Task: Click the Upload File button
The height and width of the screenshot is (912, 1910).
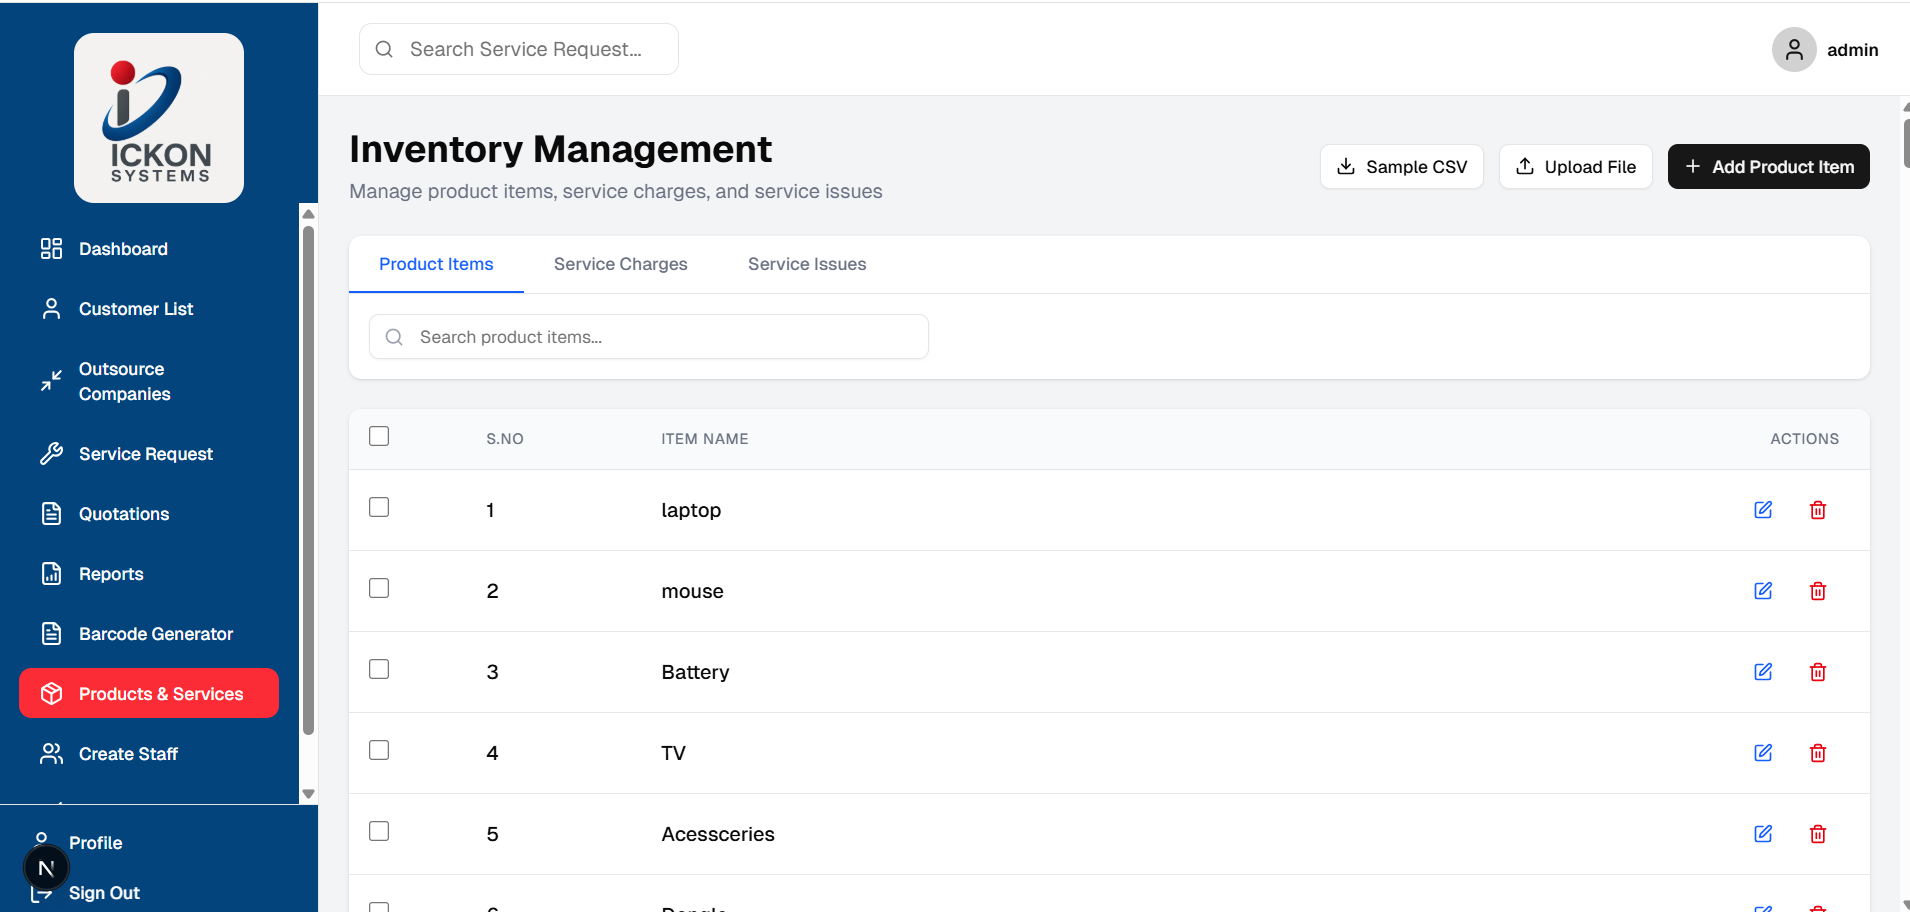Action: pos(1575,167)
